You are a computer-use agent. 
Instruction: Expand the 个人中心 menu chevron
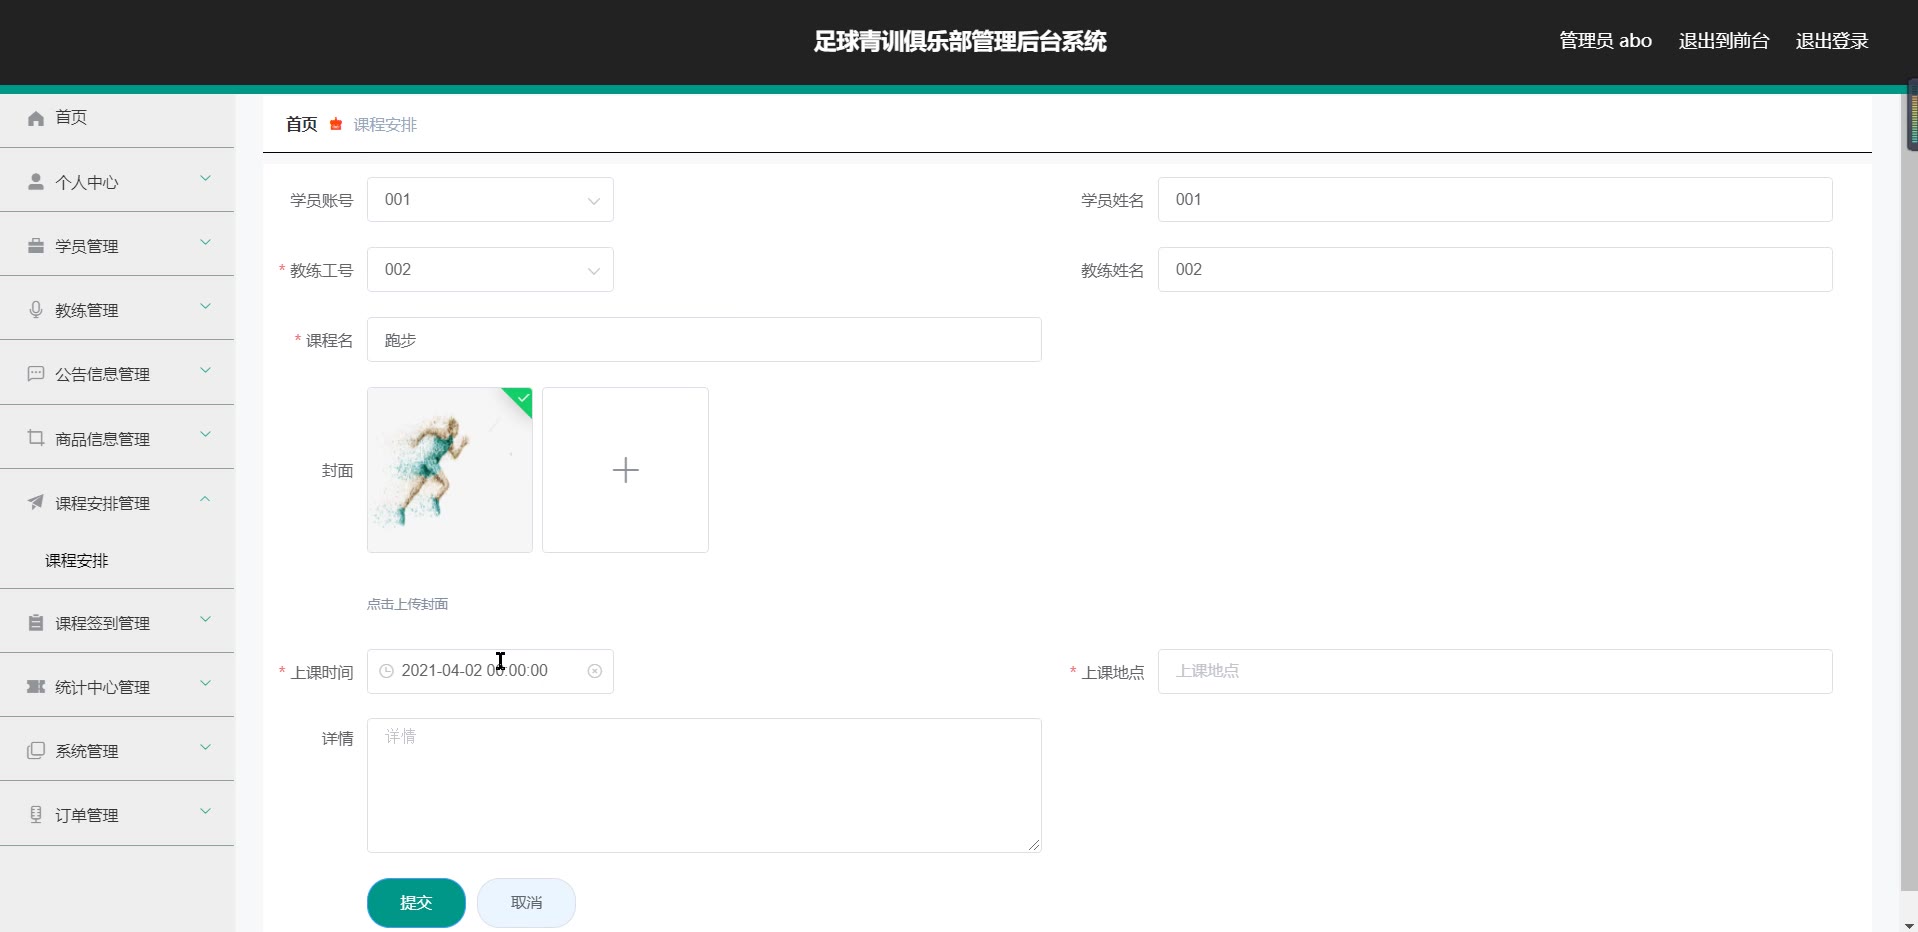(205, 179)
